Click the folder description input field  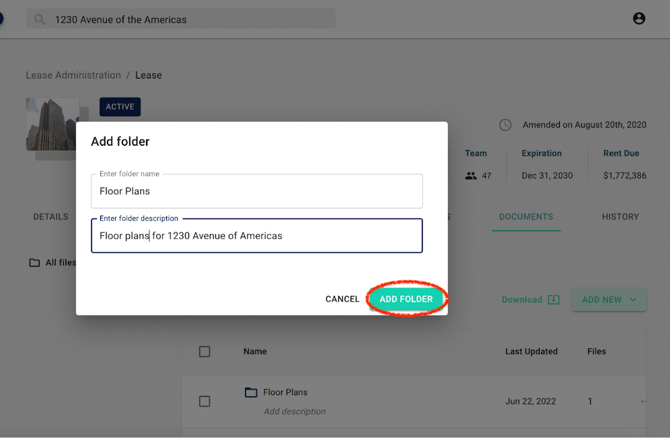pyautogui.click(x=257, y=236)
